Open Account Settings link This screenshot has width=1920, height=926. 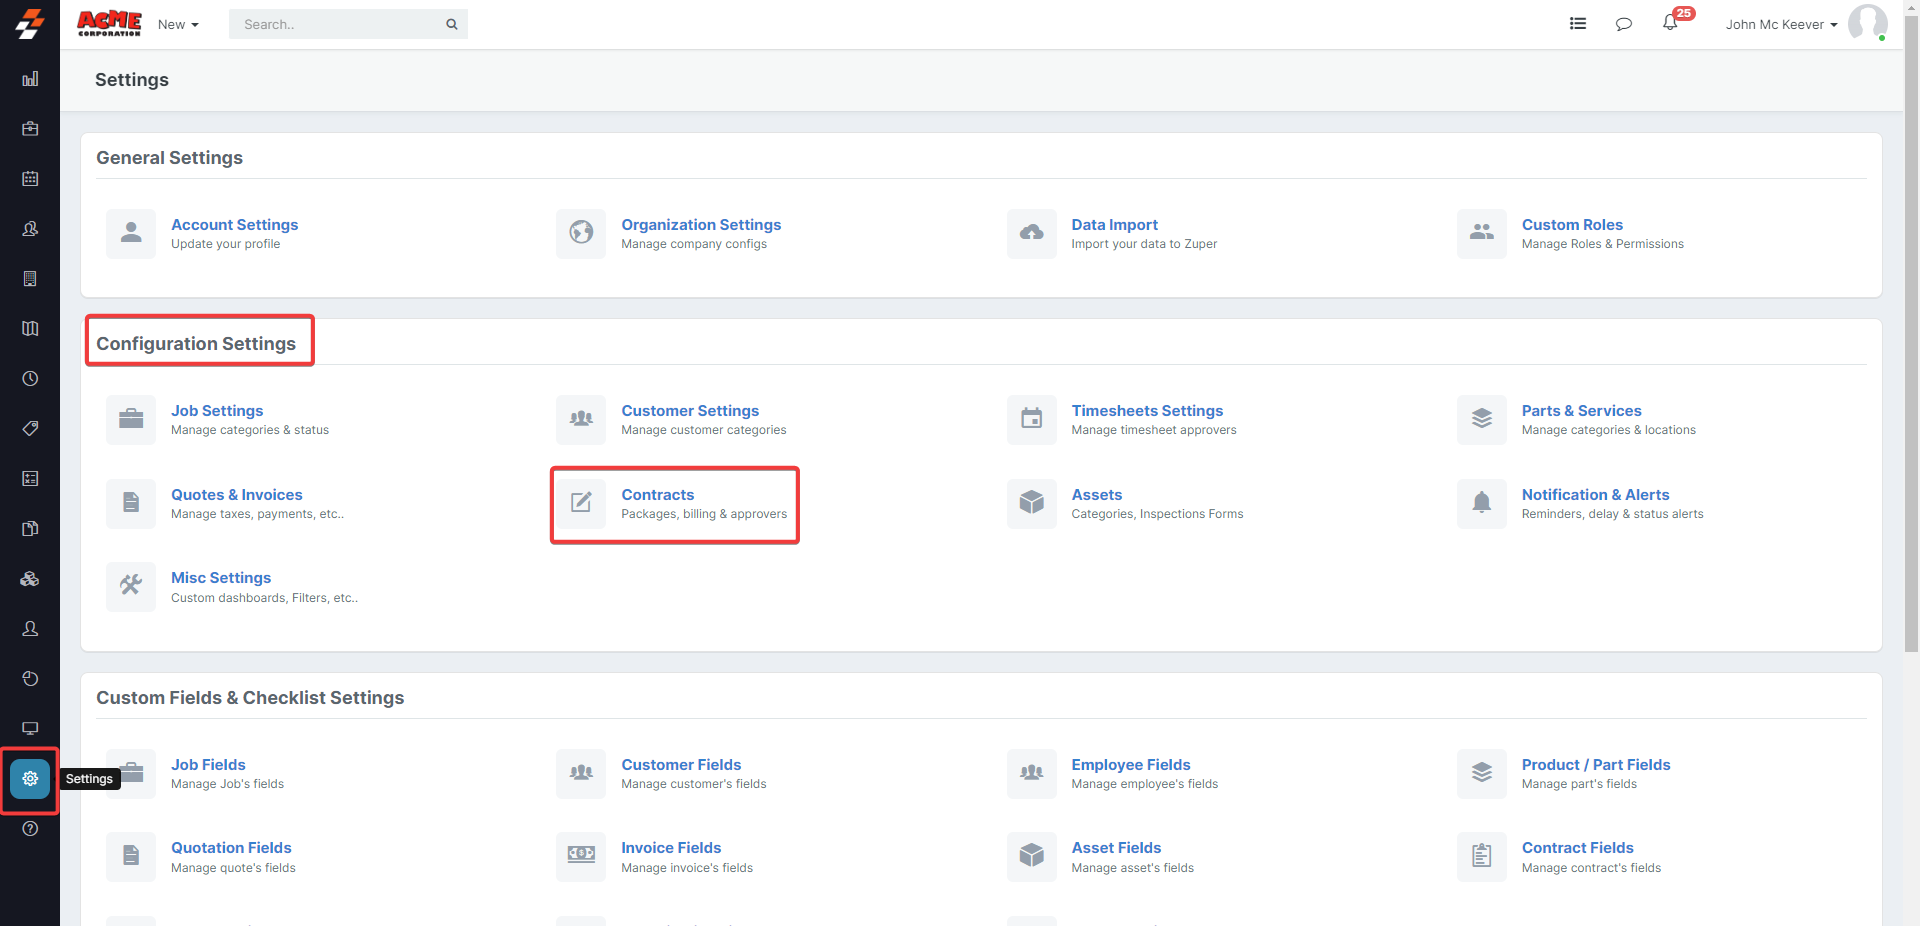coord(234,225)
